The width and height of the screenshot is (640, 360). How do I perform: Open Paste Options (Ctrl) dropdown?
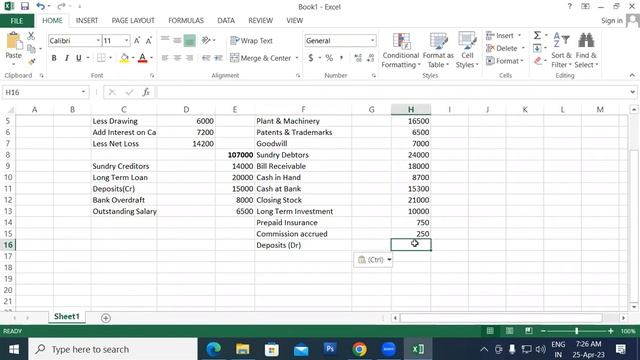click(373, 260)
